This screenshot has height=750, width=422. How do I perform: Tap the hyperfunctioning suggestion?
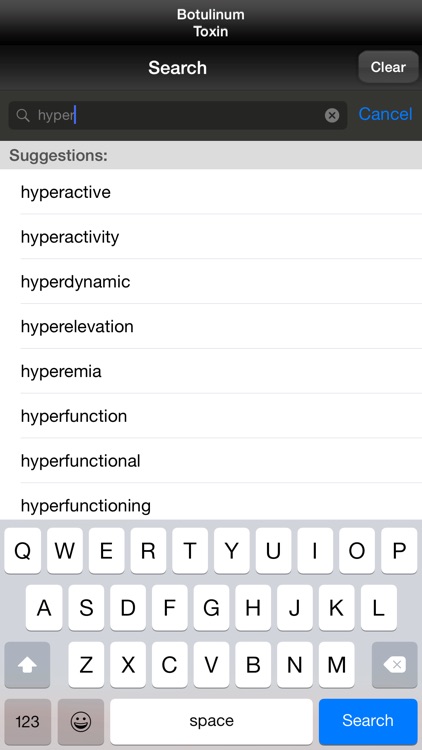click(x=211, y=501)
